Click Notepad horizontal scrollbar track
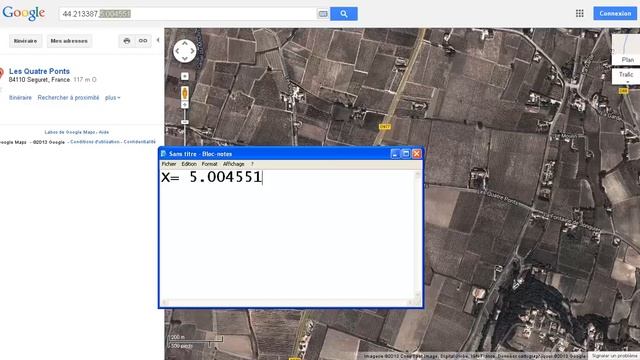 [287, 302]
